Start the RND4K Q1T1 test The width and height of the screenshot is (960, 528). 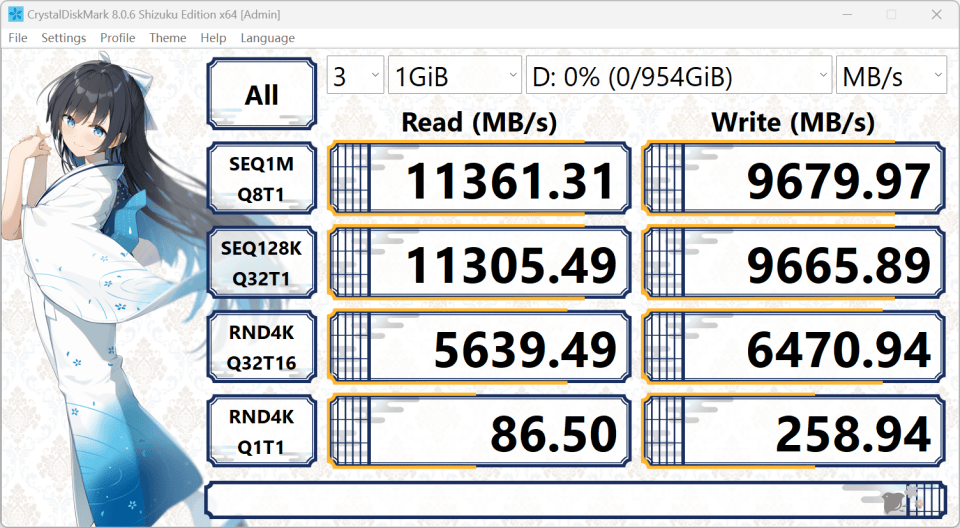pyautogui.click(x=261, y=431)
